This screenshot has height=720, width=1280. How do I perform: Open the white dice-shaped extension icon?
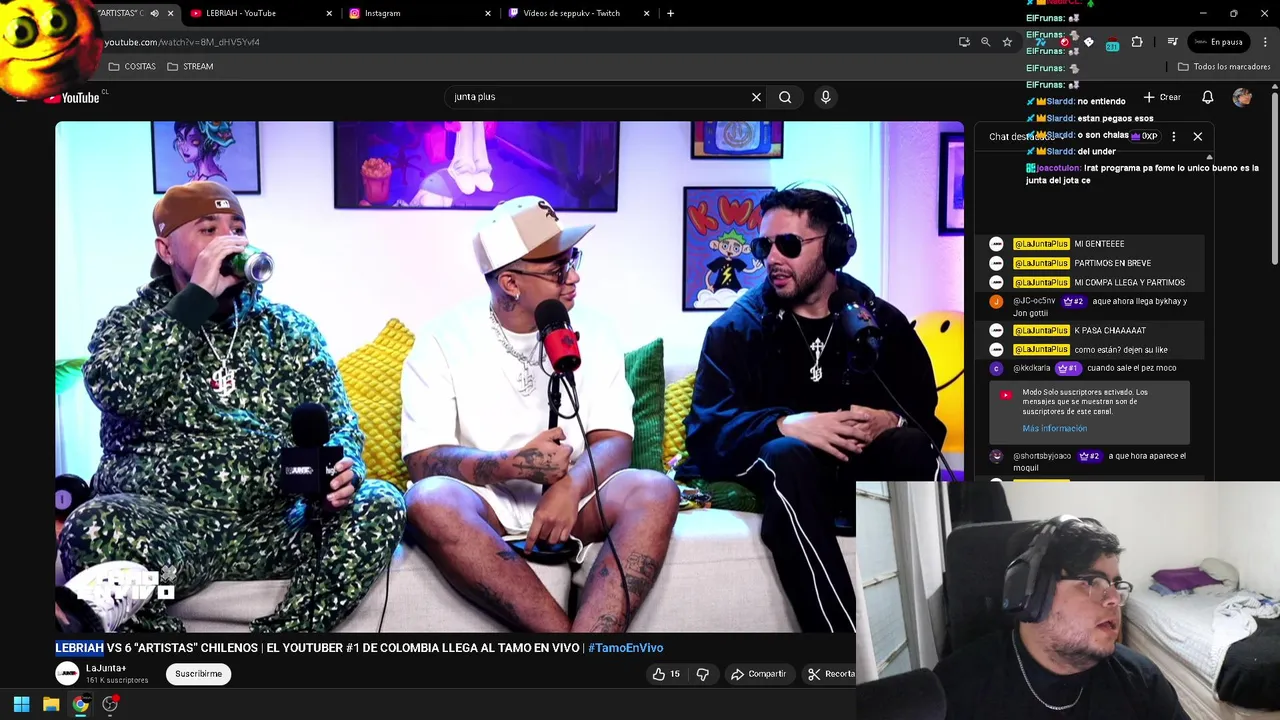click(x=1089, y=42)
